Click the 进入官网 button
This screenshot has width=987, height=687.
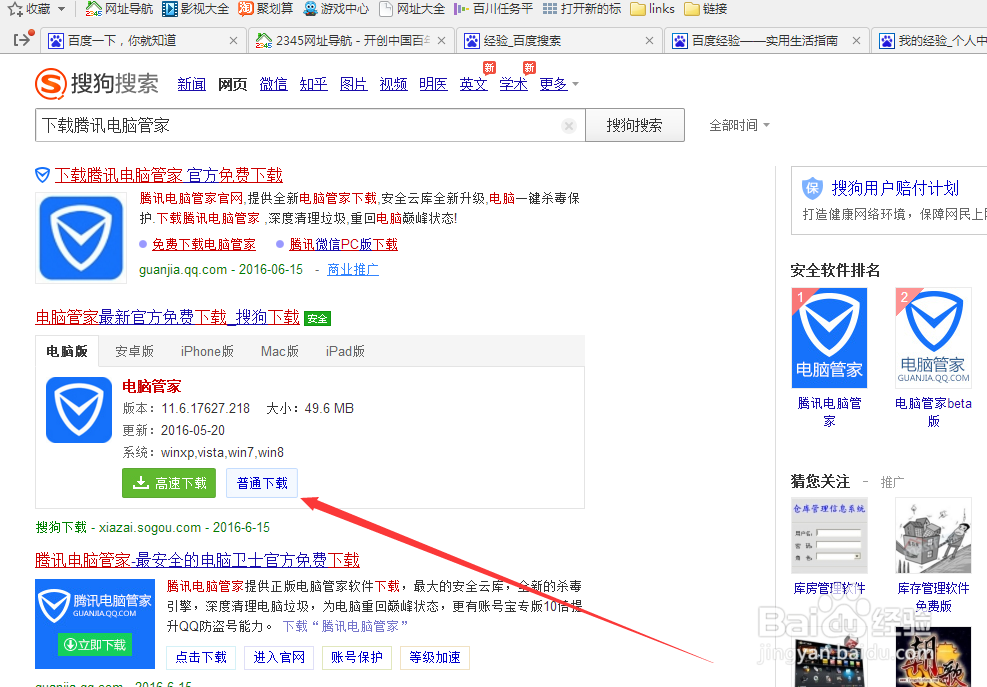point(279,657)
